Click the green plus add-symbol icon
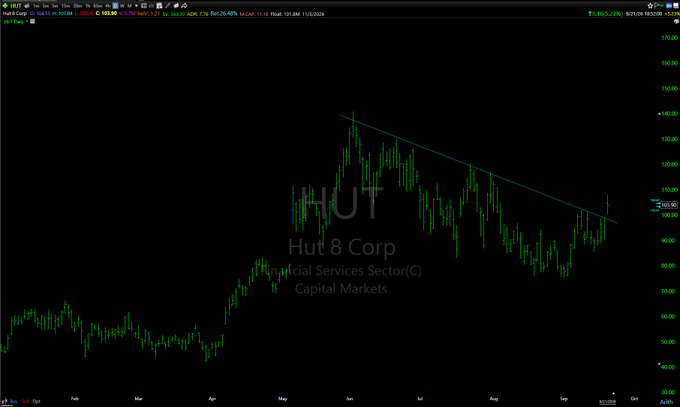The image size is (680, 407). point(5,6)
